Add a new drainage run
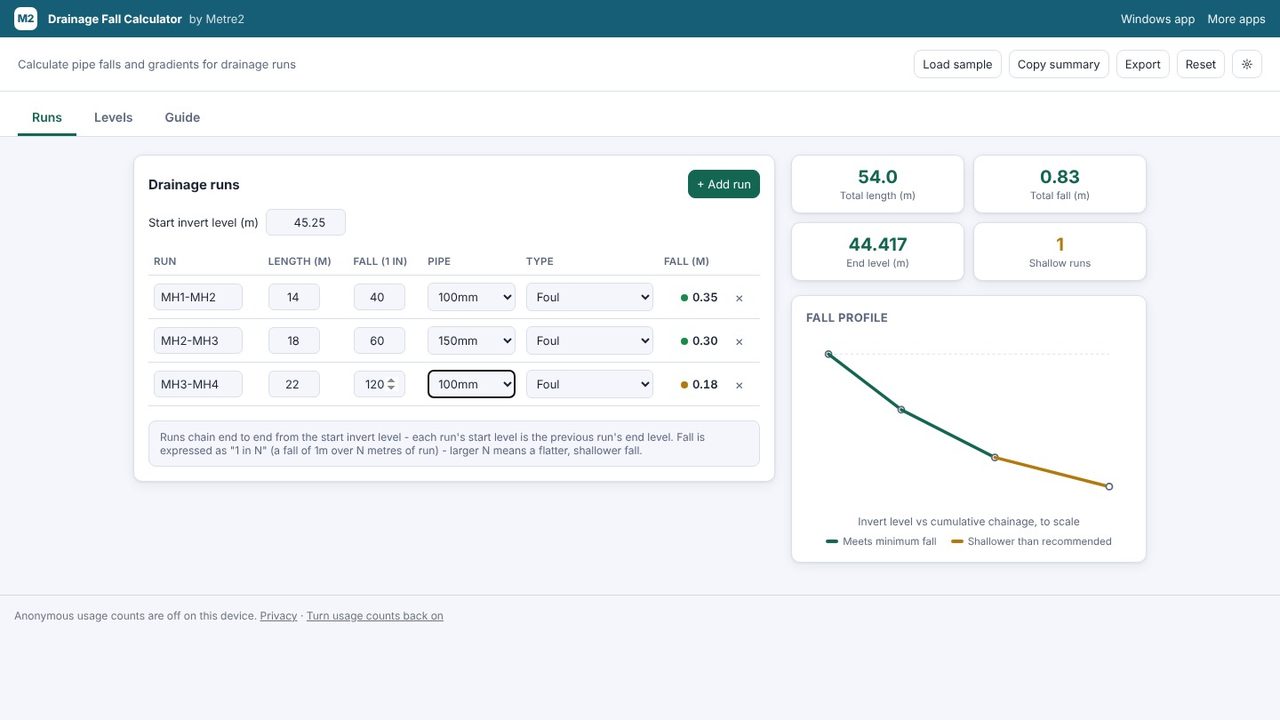This screenshot has height=720, width=1280. coord(723,184)
